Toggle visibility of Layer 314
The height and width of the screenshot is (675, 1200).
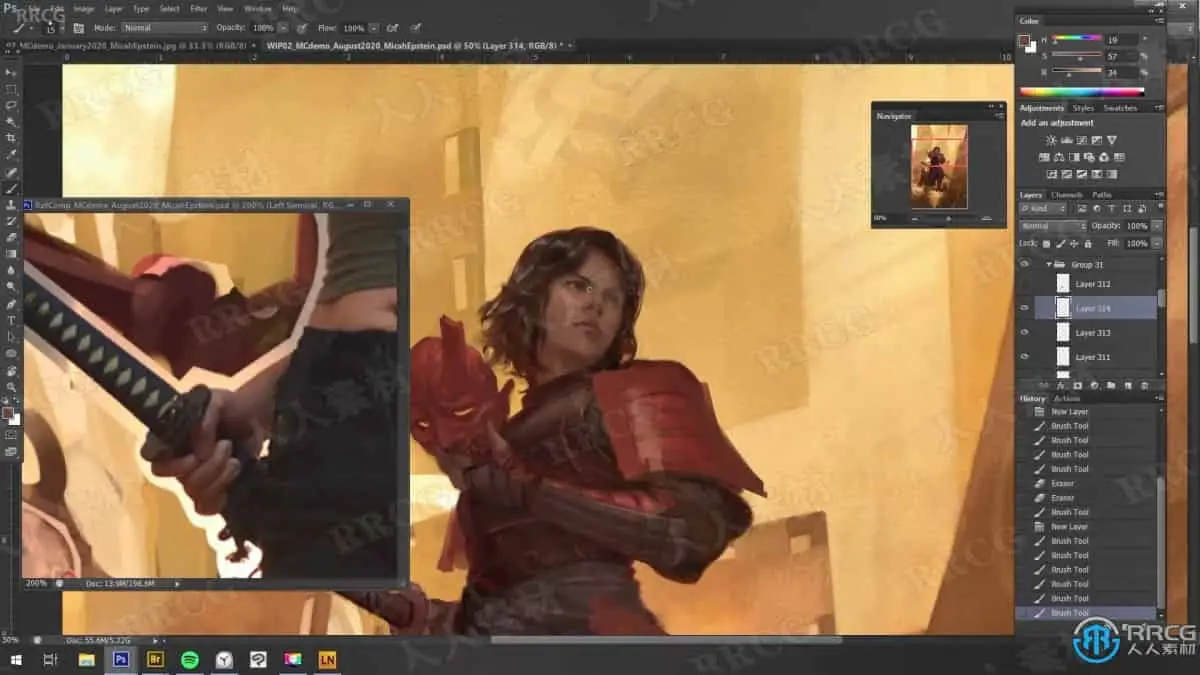(x=1024, y=308)
